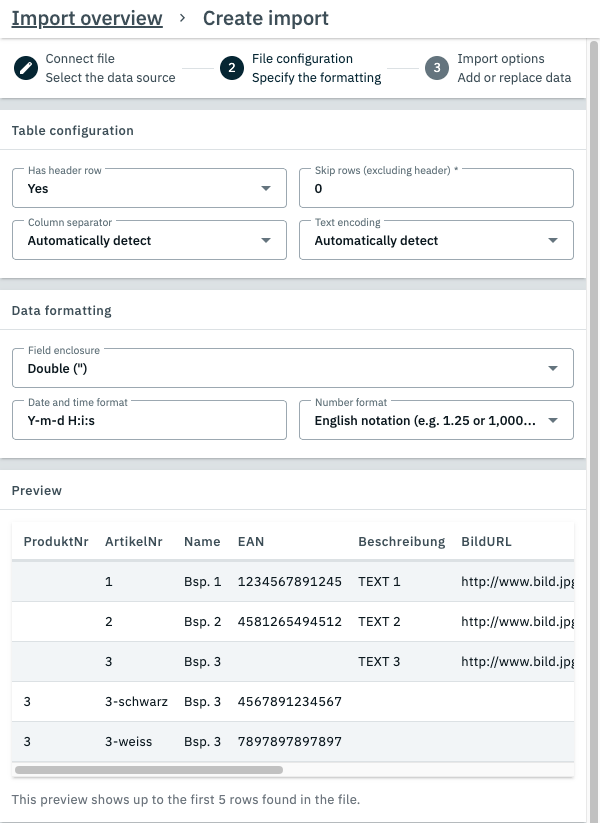Click the step 3 Import options circle
The image size is (600, 823).
437,68
